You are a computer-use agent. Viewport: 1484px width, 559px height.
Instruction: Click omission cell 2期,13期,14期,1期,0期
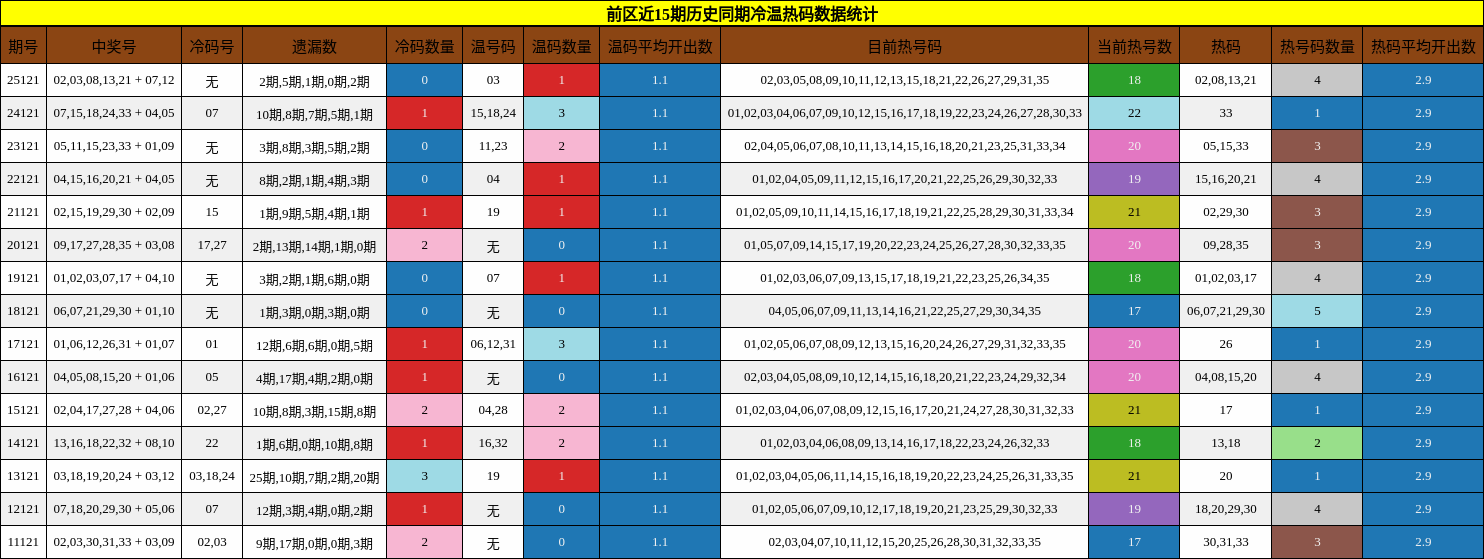point(314,245)
